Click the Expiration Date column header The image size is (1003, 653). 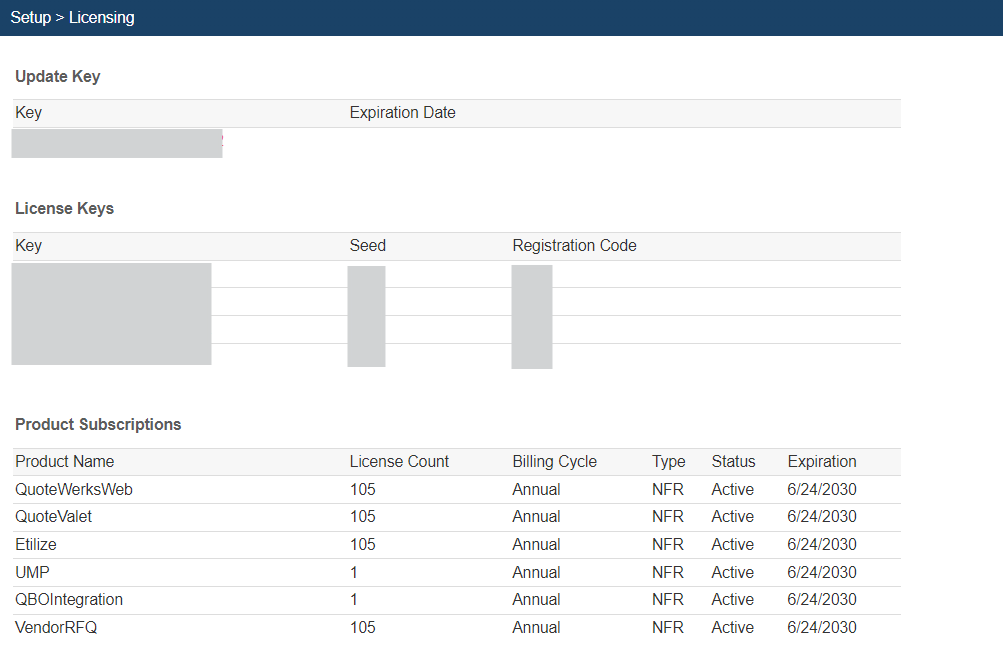[x=402, y=113]
